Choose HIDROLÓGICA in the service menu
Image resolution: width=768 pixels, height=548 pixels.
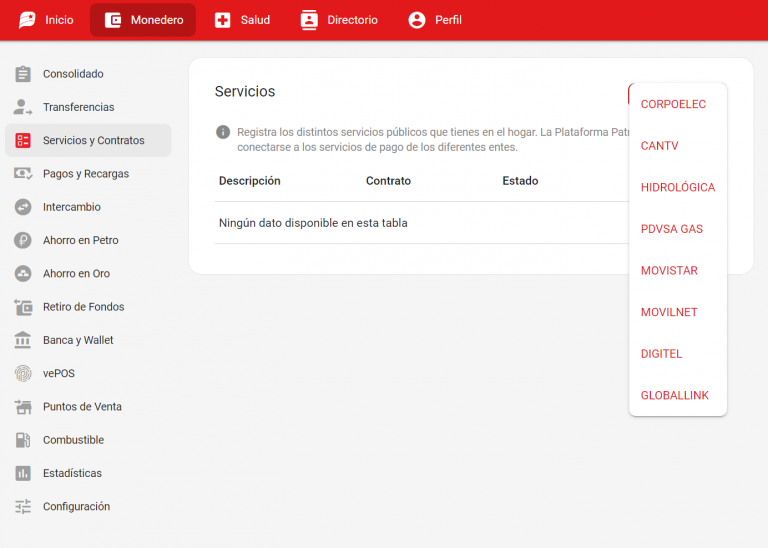point(678,188)
